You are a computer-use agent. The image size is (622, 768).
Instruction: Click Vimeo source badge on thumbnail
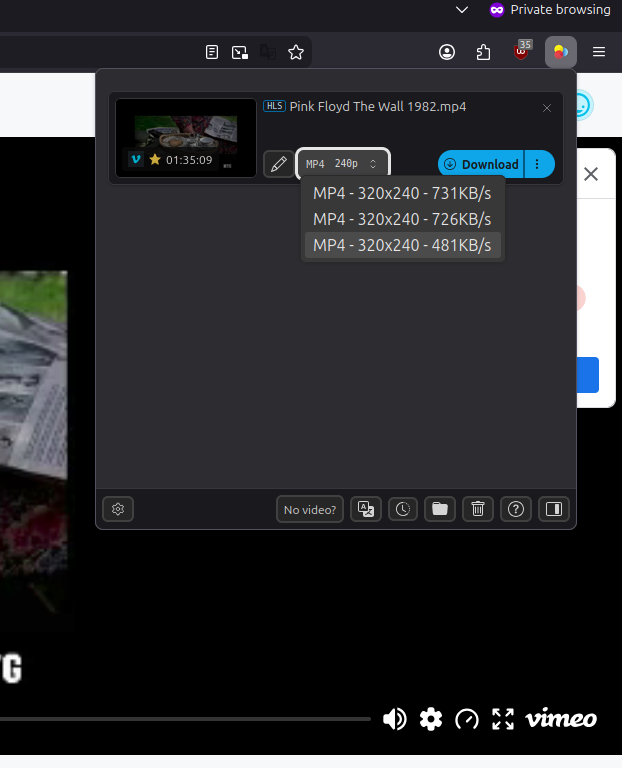(x=136, y=160)
